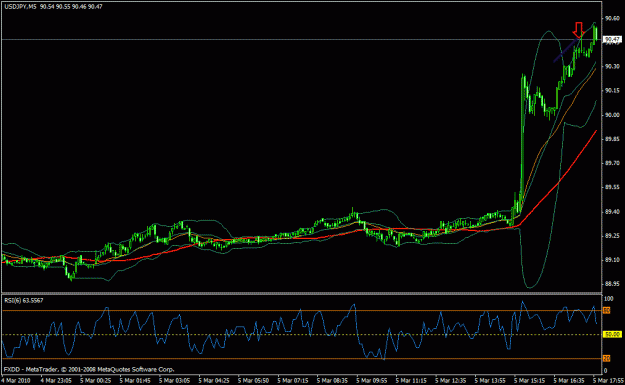Click the 5 Mar 04:25 time label
Viewport: 625px width, 385px height.
click(214, 381)
